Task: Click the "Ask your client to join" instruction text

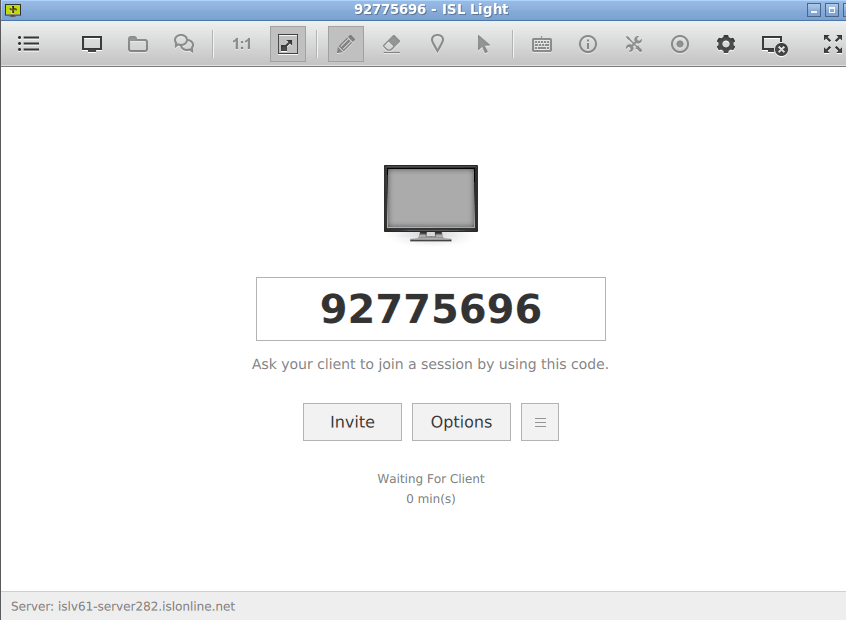Action: click(x=431, y=364)
